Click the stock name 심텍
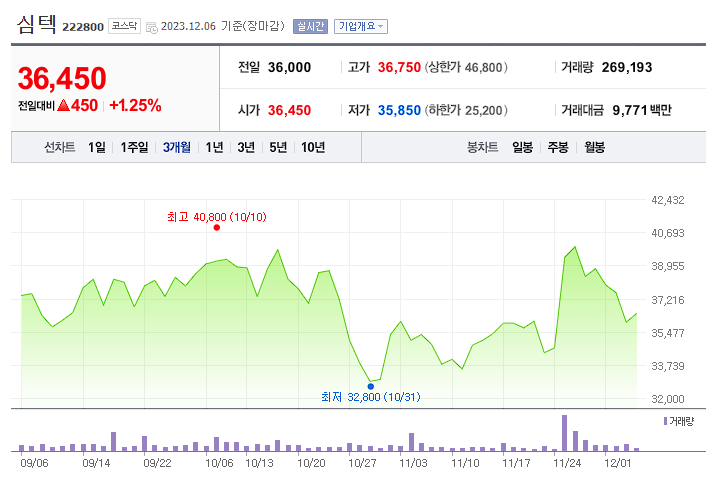706x483 pixels. coord(36,24)
